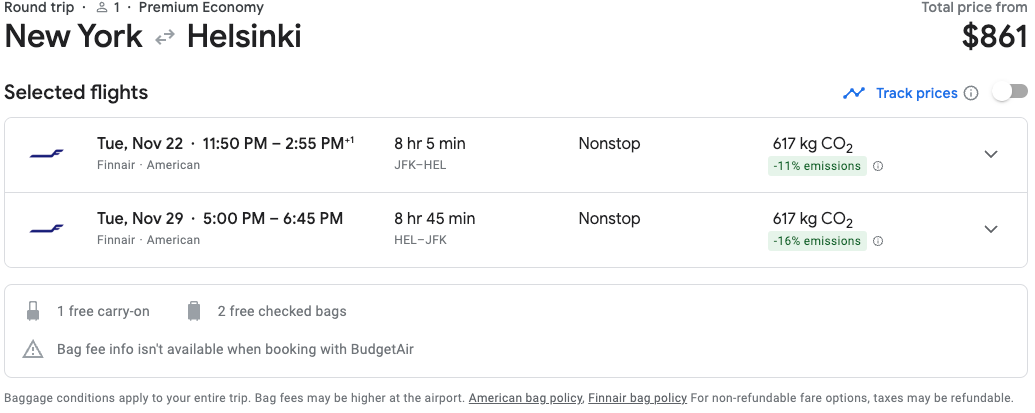Viewport: 1035px width, 413px height.
Task: Click the -16% emissions badge
Action: 816,241
